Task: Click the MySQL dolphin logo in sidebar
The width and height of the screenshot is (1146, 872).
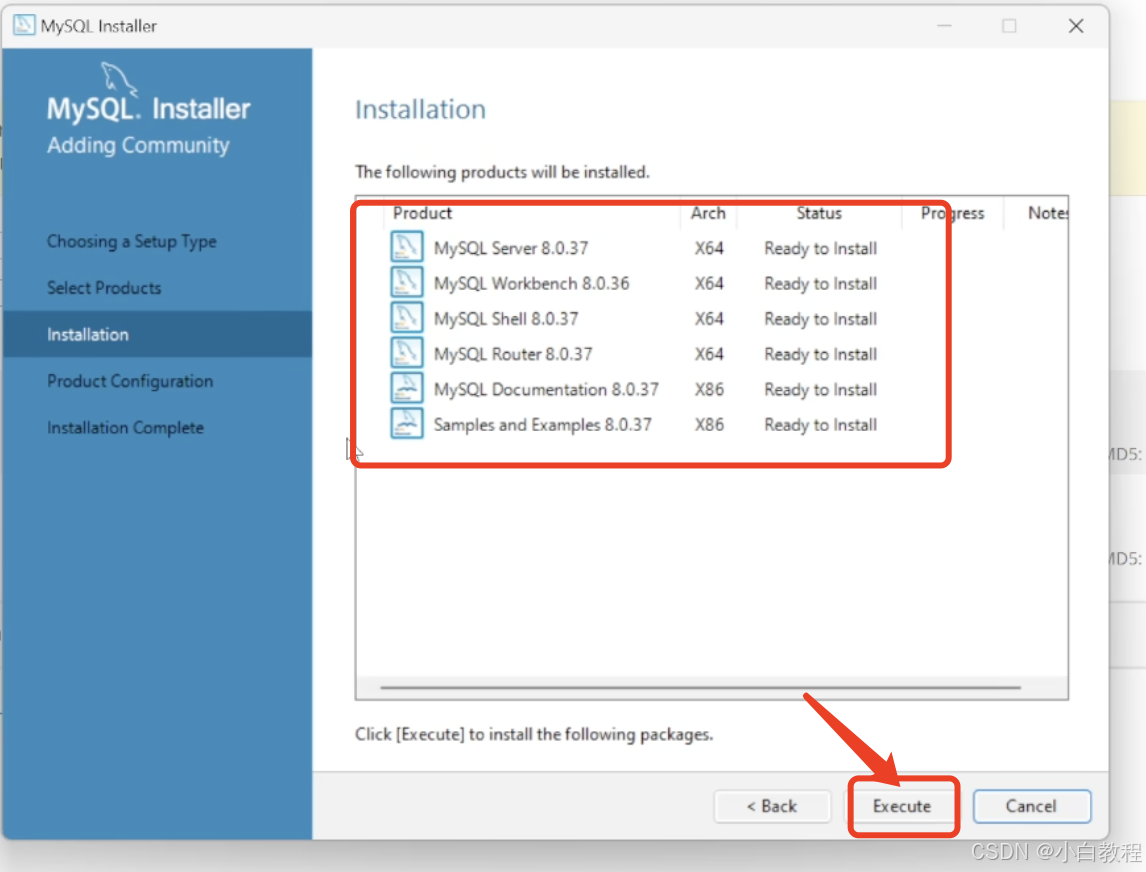Action: (118, 79)
